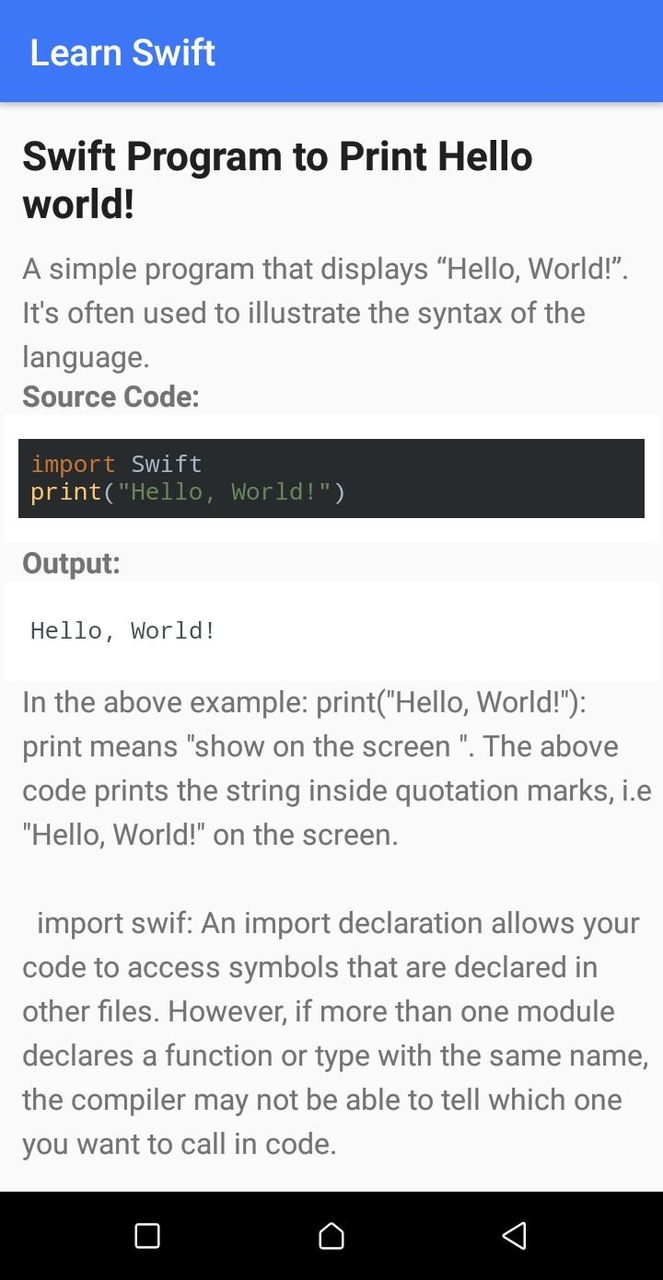Select the Output: label
The width and height of the screenshot is (663, 1280).
pos(70,563)
